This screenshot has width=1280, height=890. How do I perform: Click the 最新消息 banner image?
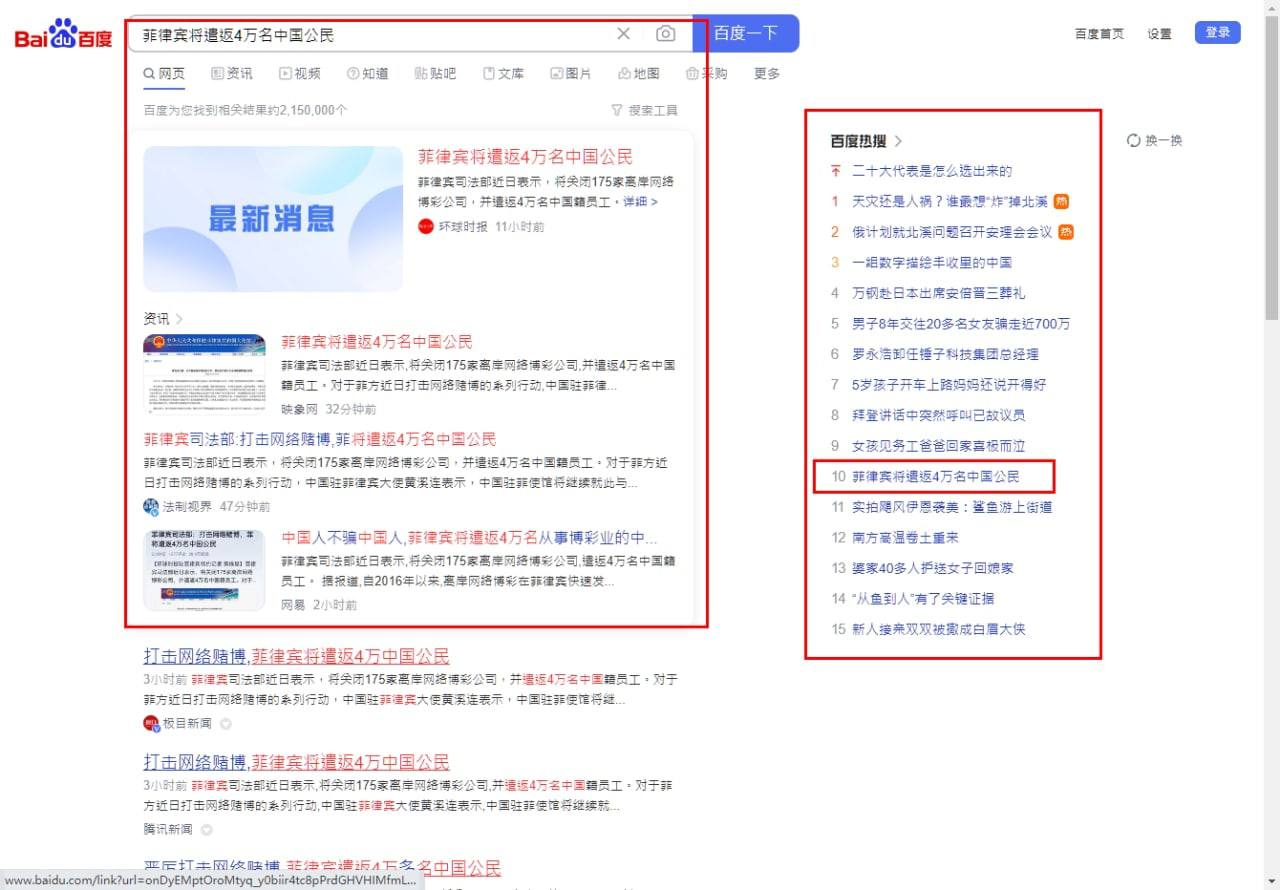(273, 219)
